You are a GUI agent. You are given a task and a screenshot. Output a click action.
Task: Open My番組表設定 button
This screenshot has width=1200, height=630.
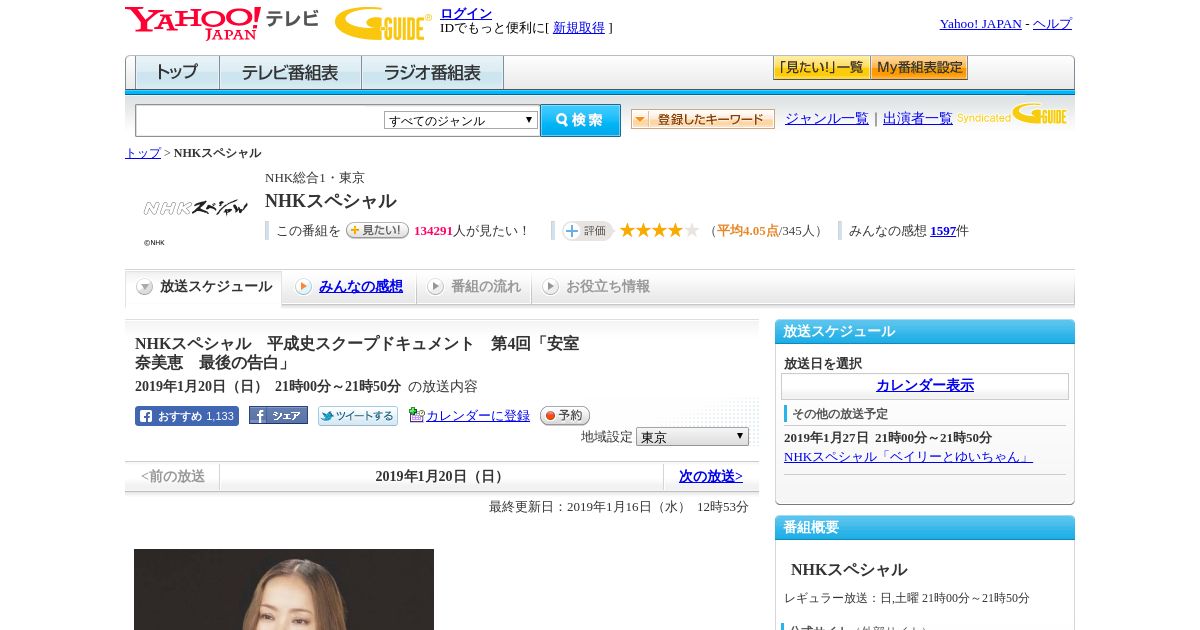click(919, 68)
